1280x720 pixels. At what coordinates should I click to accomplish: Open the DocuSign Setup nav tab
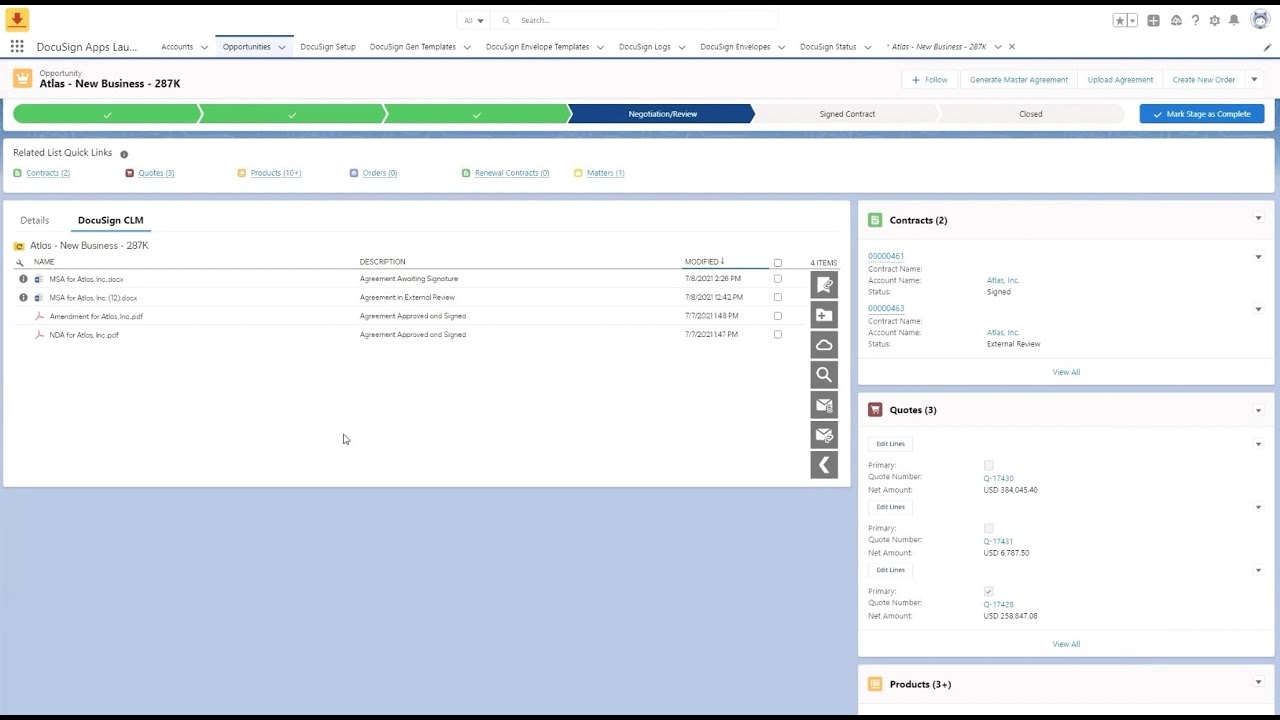tap(328, 47)
